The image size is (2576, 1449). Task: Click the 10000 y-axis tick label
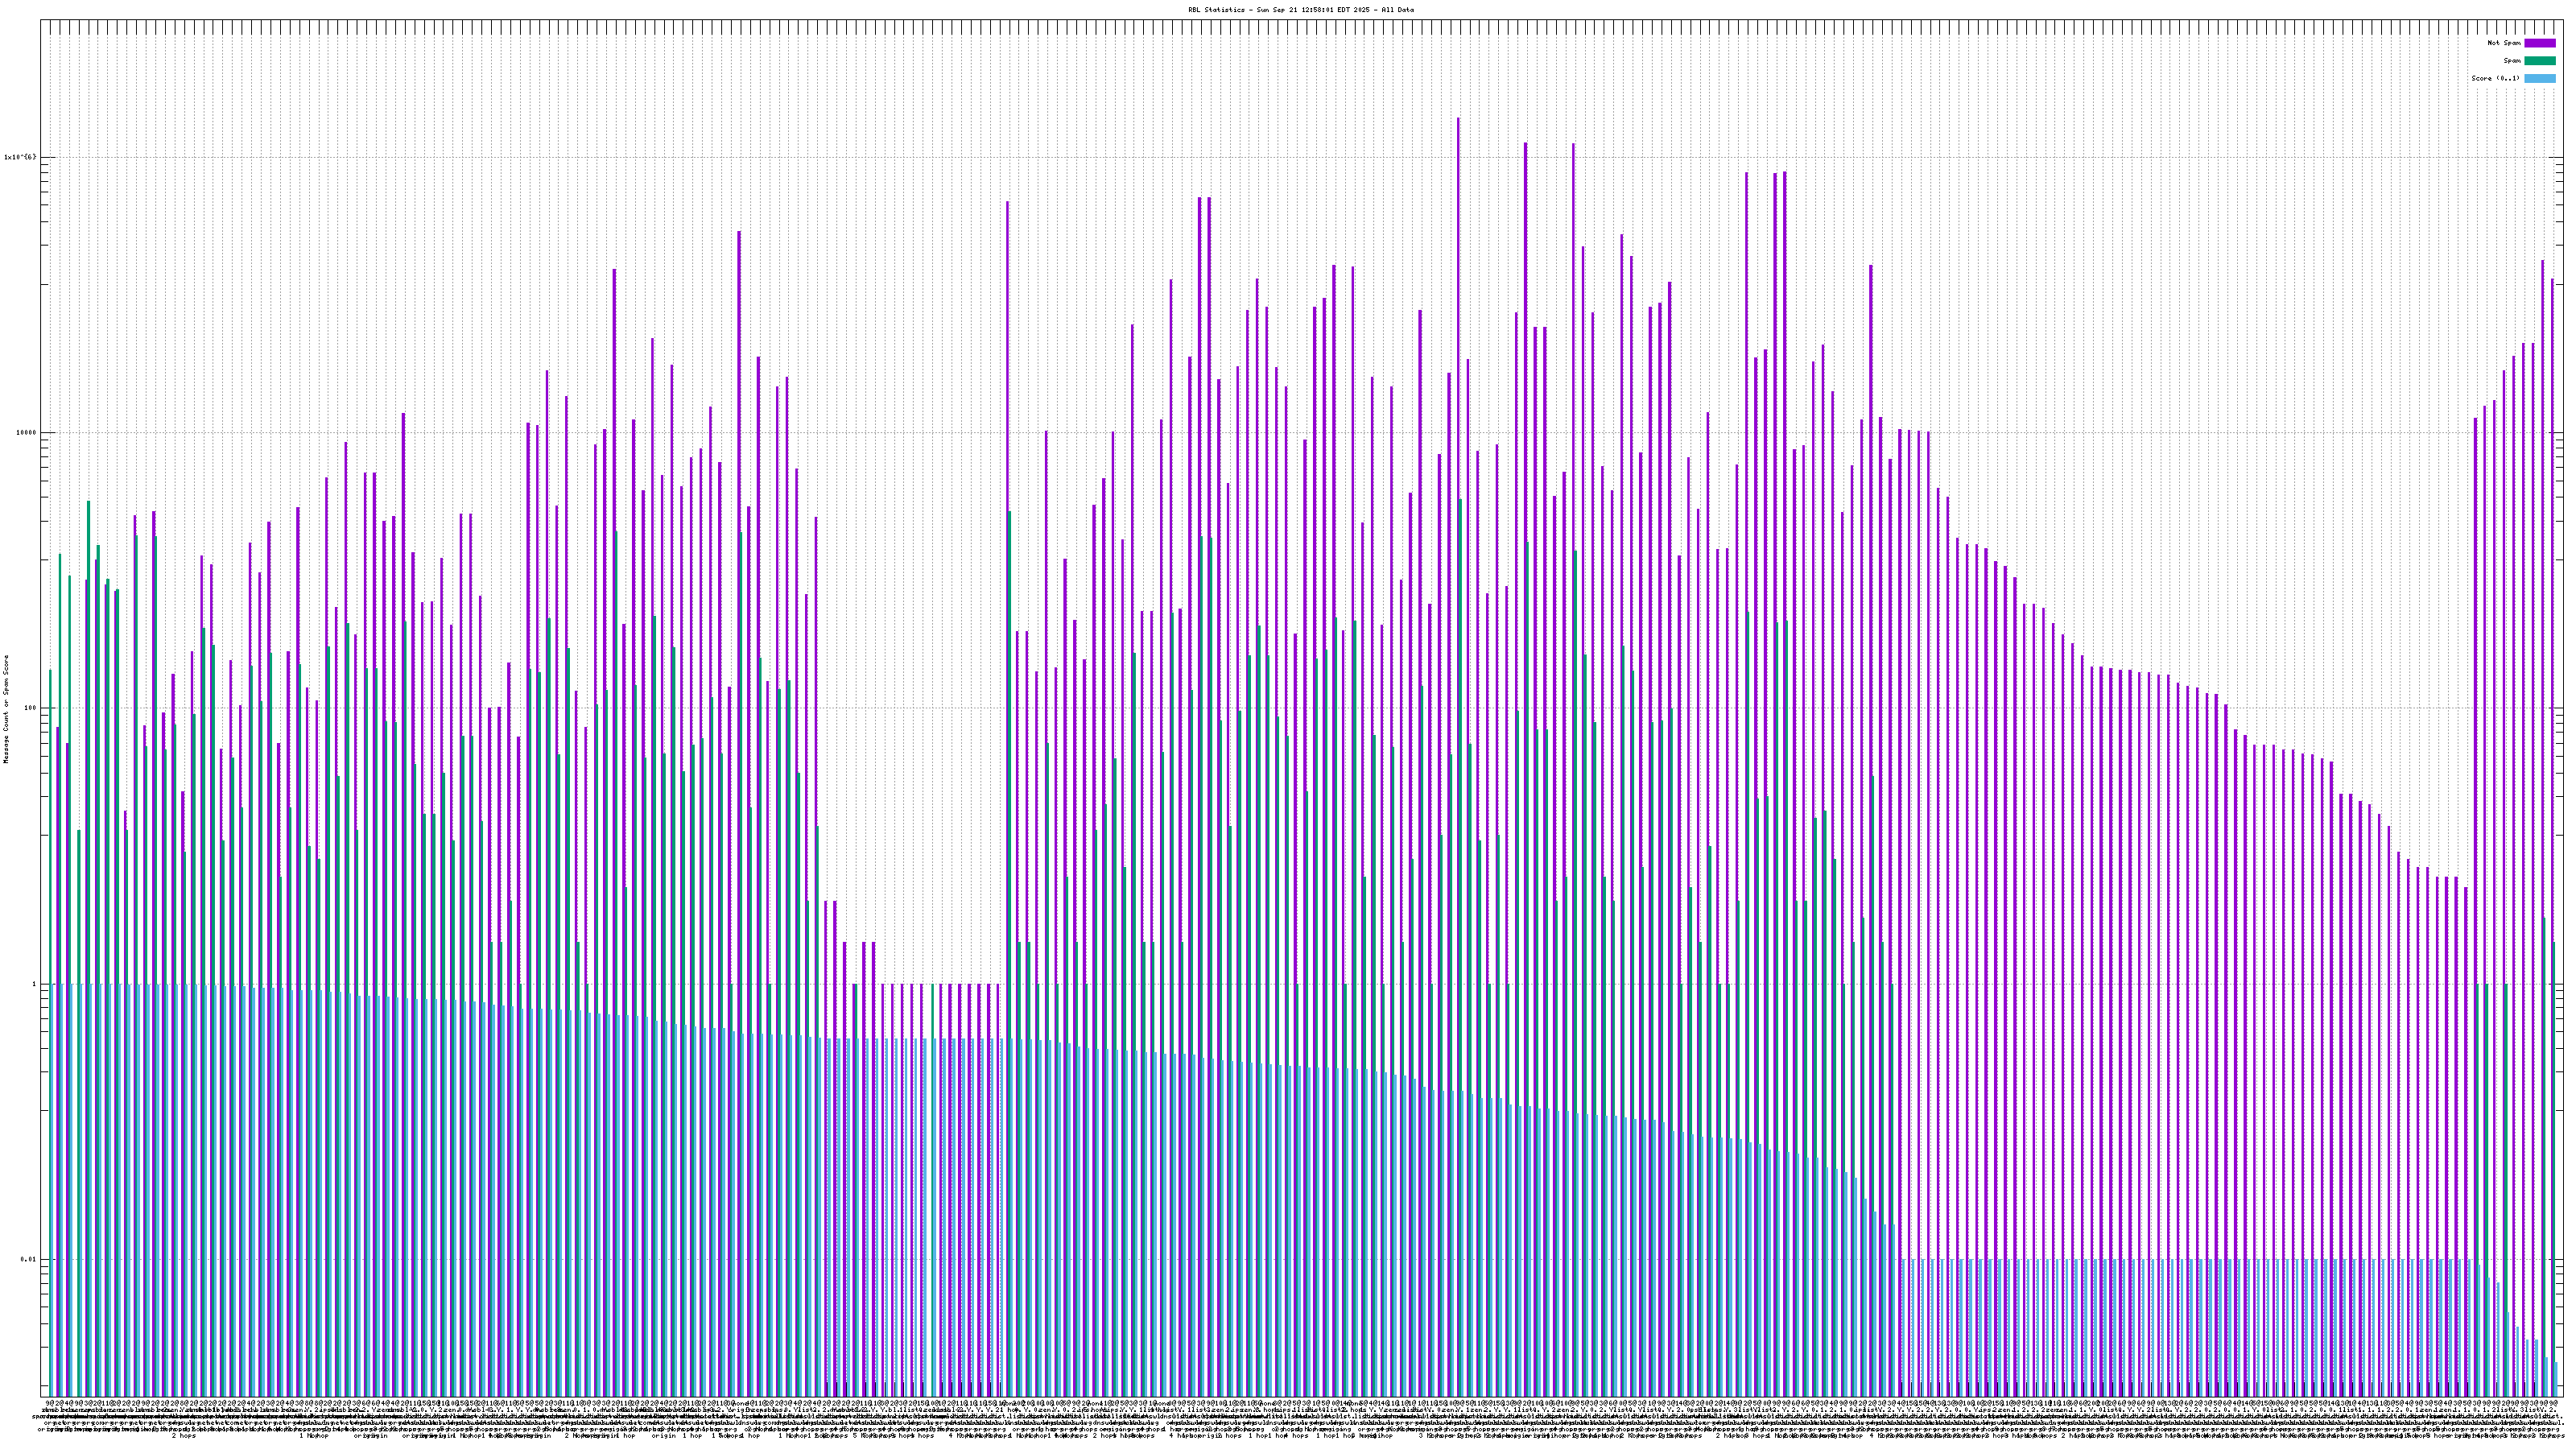pos(26,433)
